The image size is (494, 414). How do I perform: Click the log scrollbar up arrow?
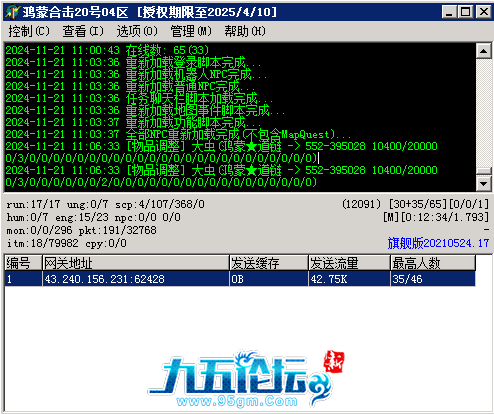coord(483,51)
